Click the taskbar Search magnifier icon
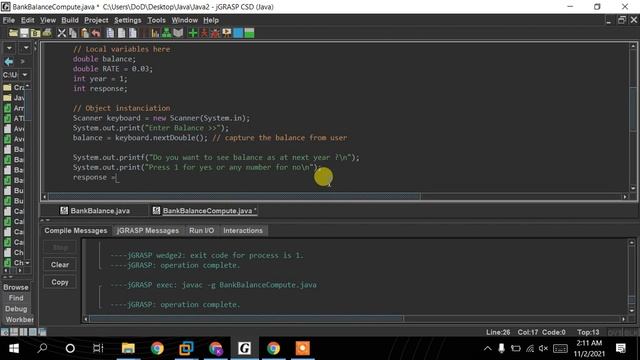The image size is (640, 360). tap(42, 348)
